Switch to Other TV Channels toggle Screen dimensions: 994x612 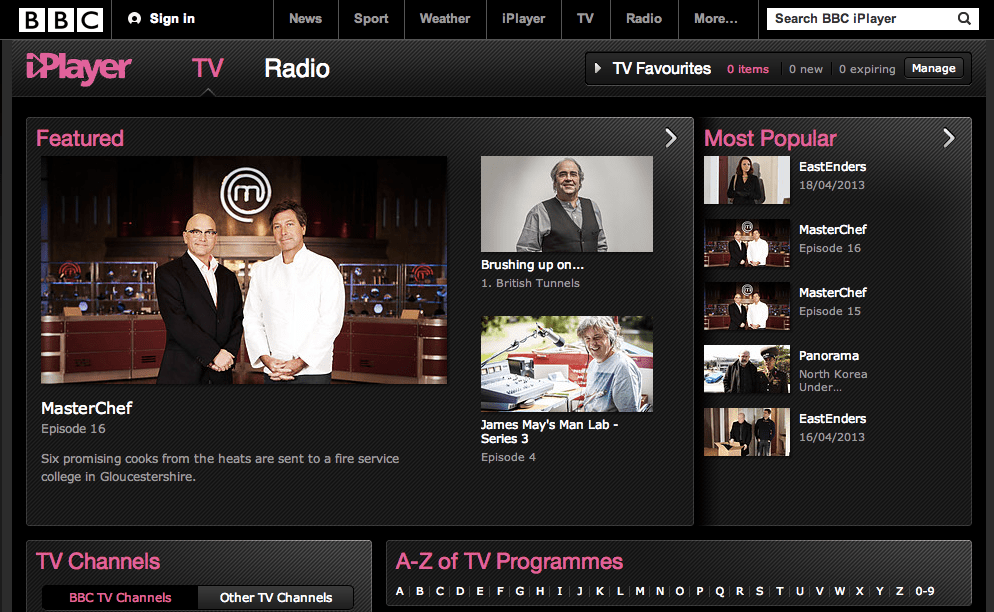coord(276,597)
